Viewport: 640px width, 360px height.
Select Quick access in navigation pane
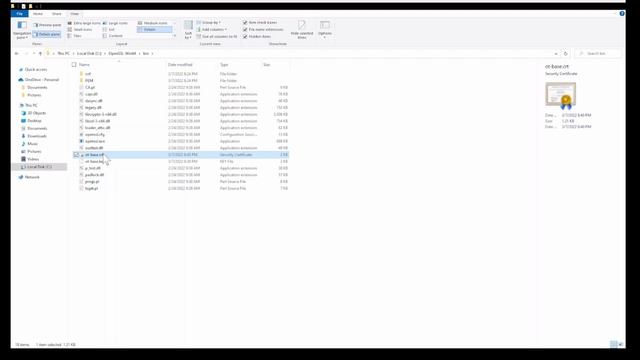(33, 70)
